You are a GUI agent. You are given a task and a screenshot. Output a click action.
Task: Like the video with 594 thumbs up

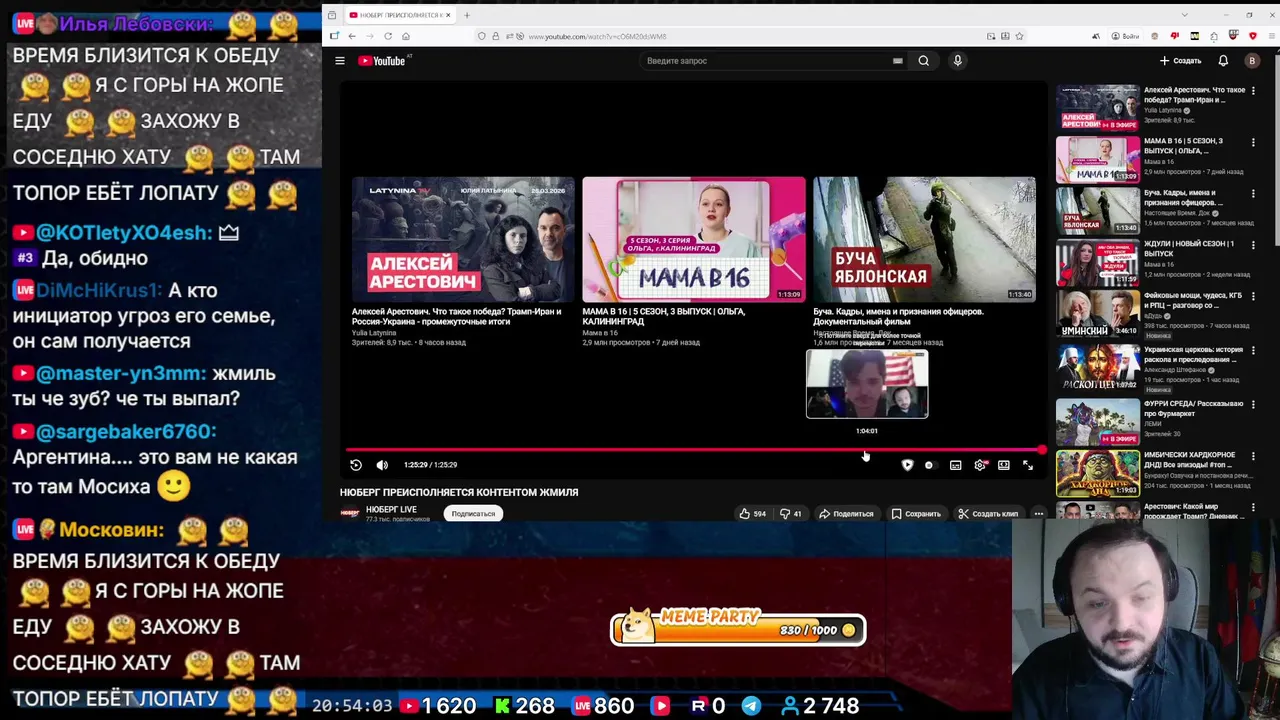pos(752,514)
